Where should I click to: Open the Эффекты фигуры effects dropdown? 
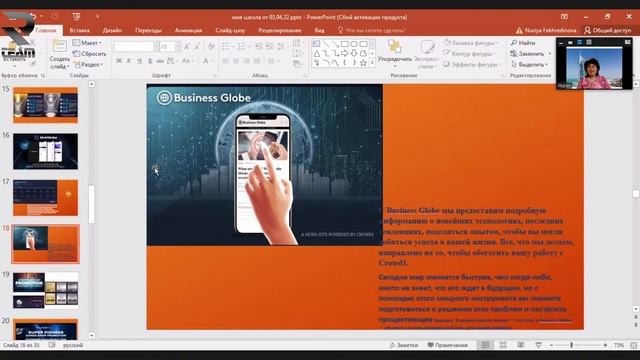coord(472,64)
